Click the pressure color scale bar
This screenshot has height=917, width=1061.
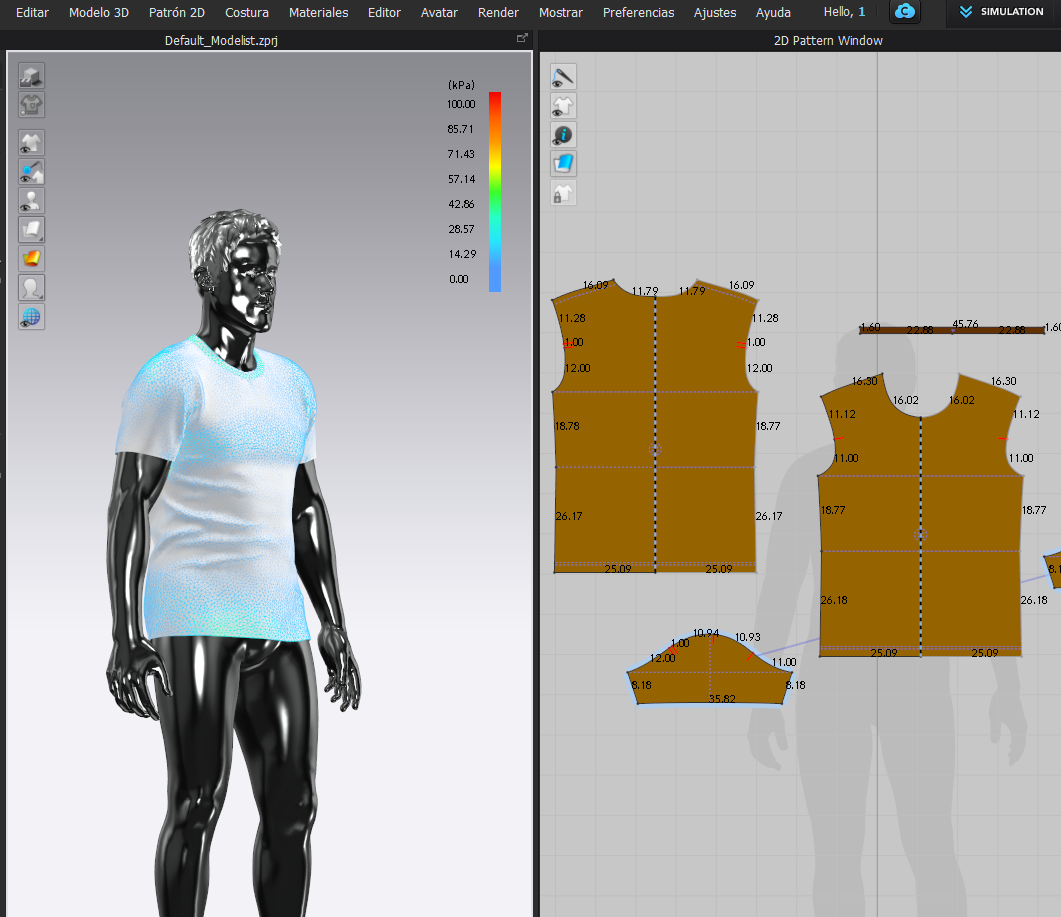coord(495,191)
